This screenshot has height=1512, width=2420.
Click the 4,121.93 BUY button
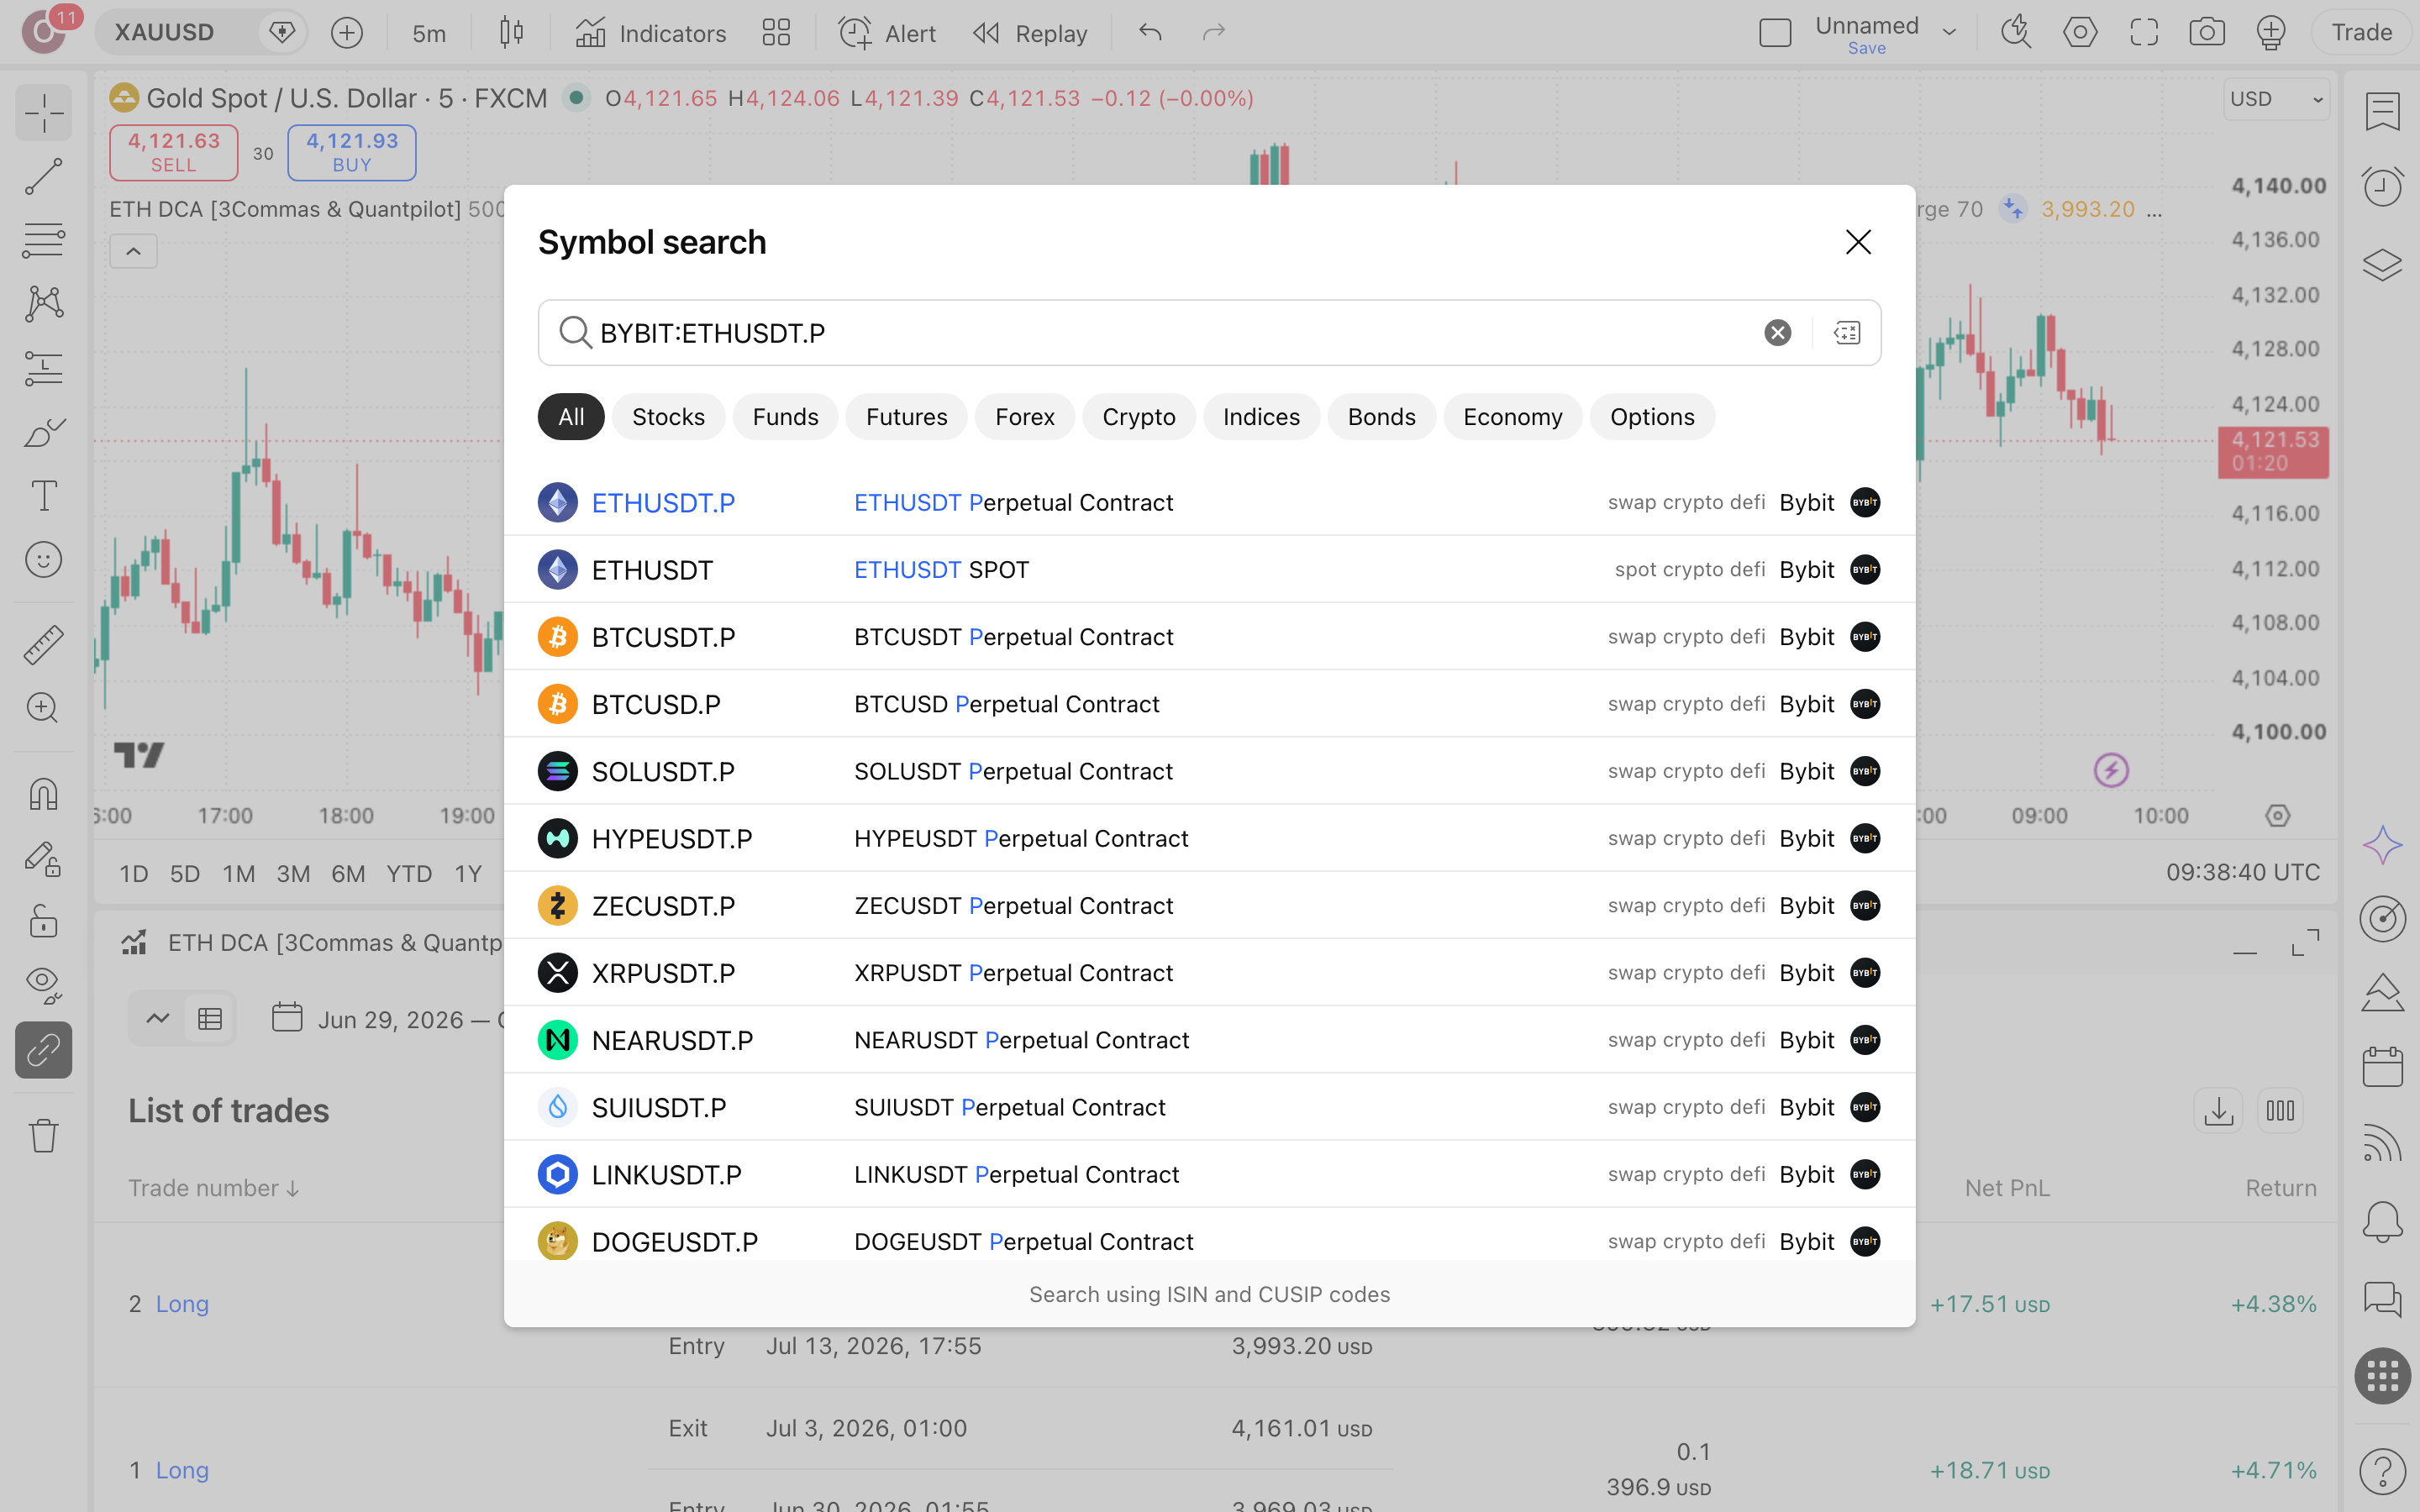coord(352,152)
